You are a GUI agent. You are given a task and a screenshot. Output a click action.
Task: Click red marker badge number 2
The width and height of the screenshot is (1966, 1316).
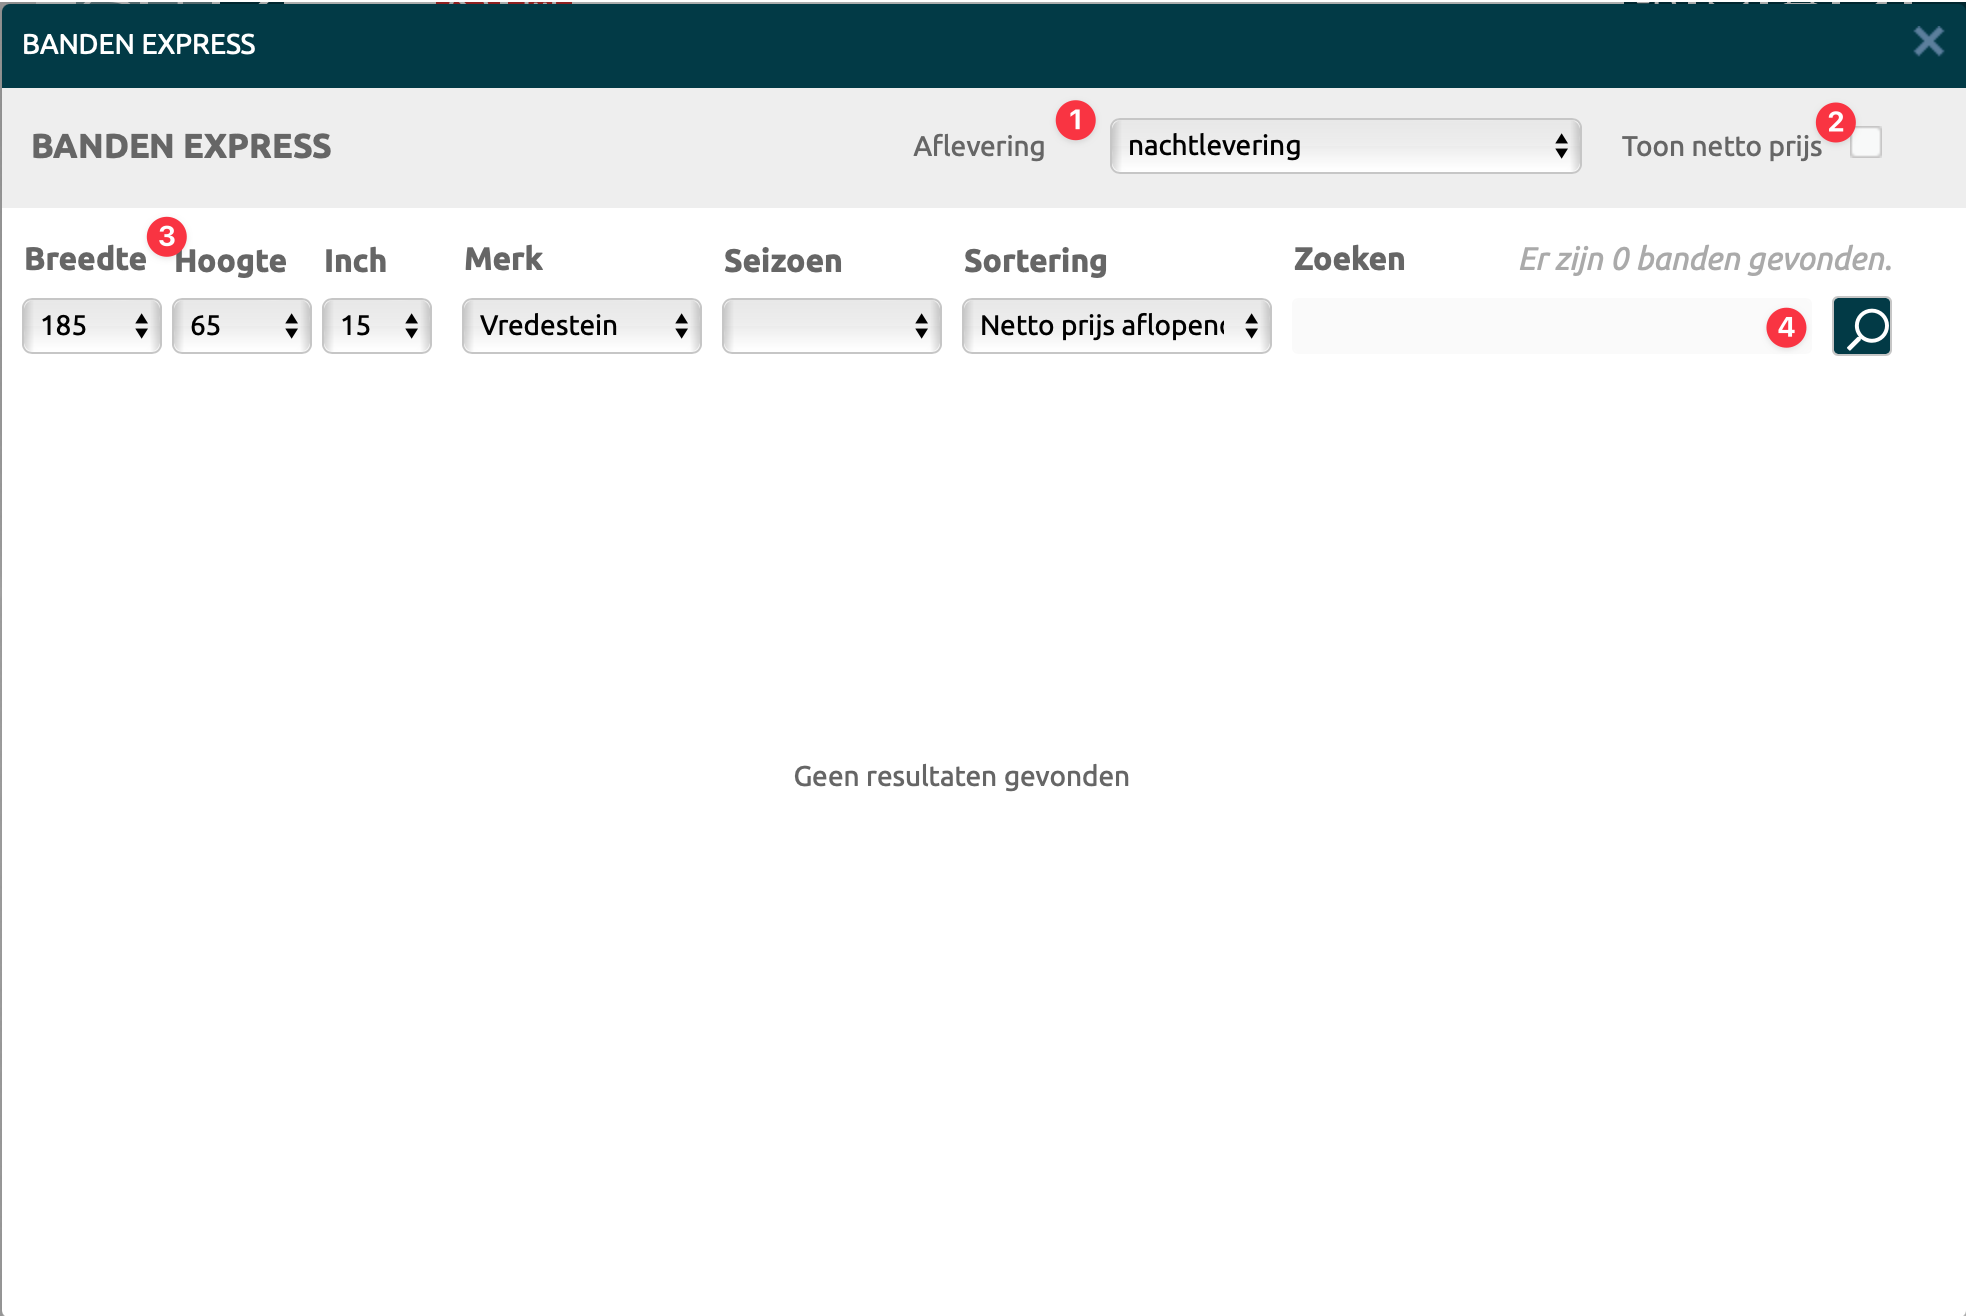click(1835, 123)
